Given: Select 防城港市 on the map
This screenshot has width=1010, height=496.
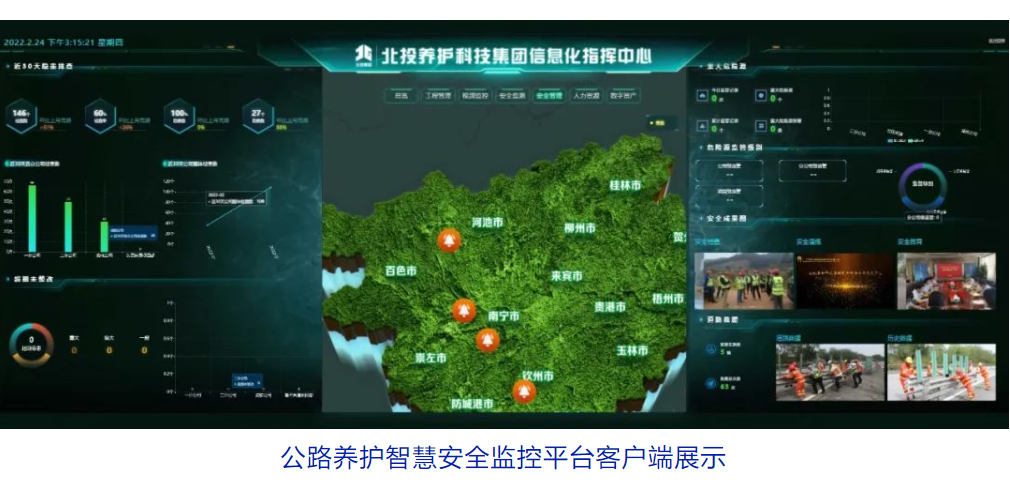Looking at the screenshot, I should [x=472, y=404].
